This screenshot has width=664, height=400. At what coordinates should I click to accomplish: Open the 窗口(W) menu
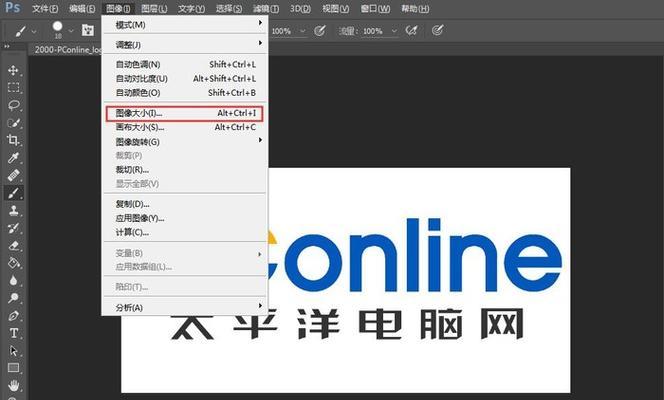pos(375,8)
